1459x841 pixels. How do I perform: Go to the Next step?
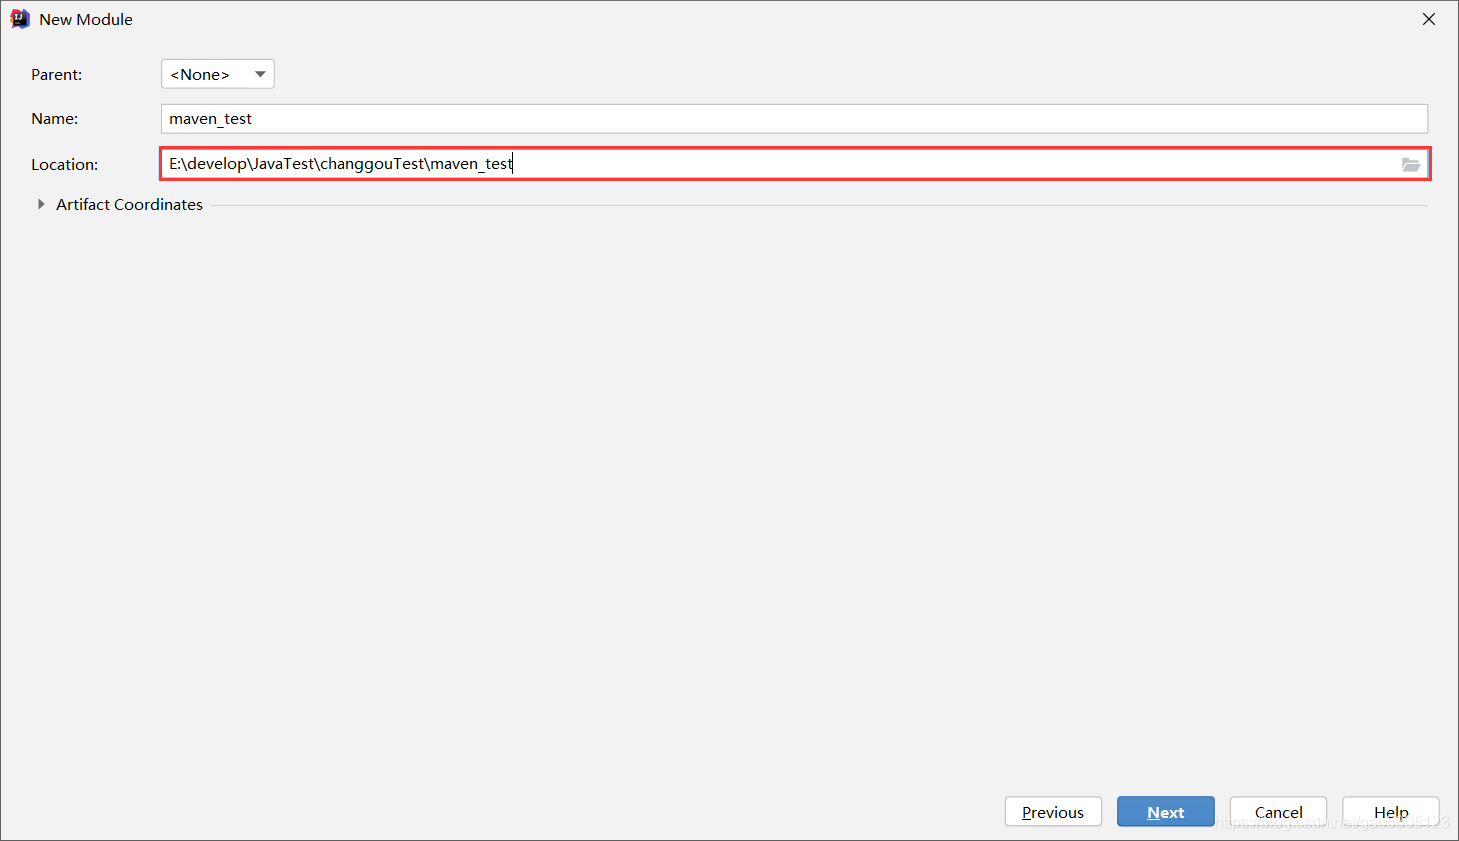1166,812
